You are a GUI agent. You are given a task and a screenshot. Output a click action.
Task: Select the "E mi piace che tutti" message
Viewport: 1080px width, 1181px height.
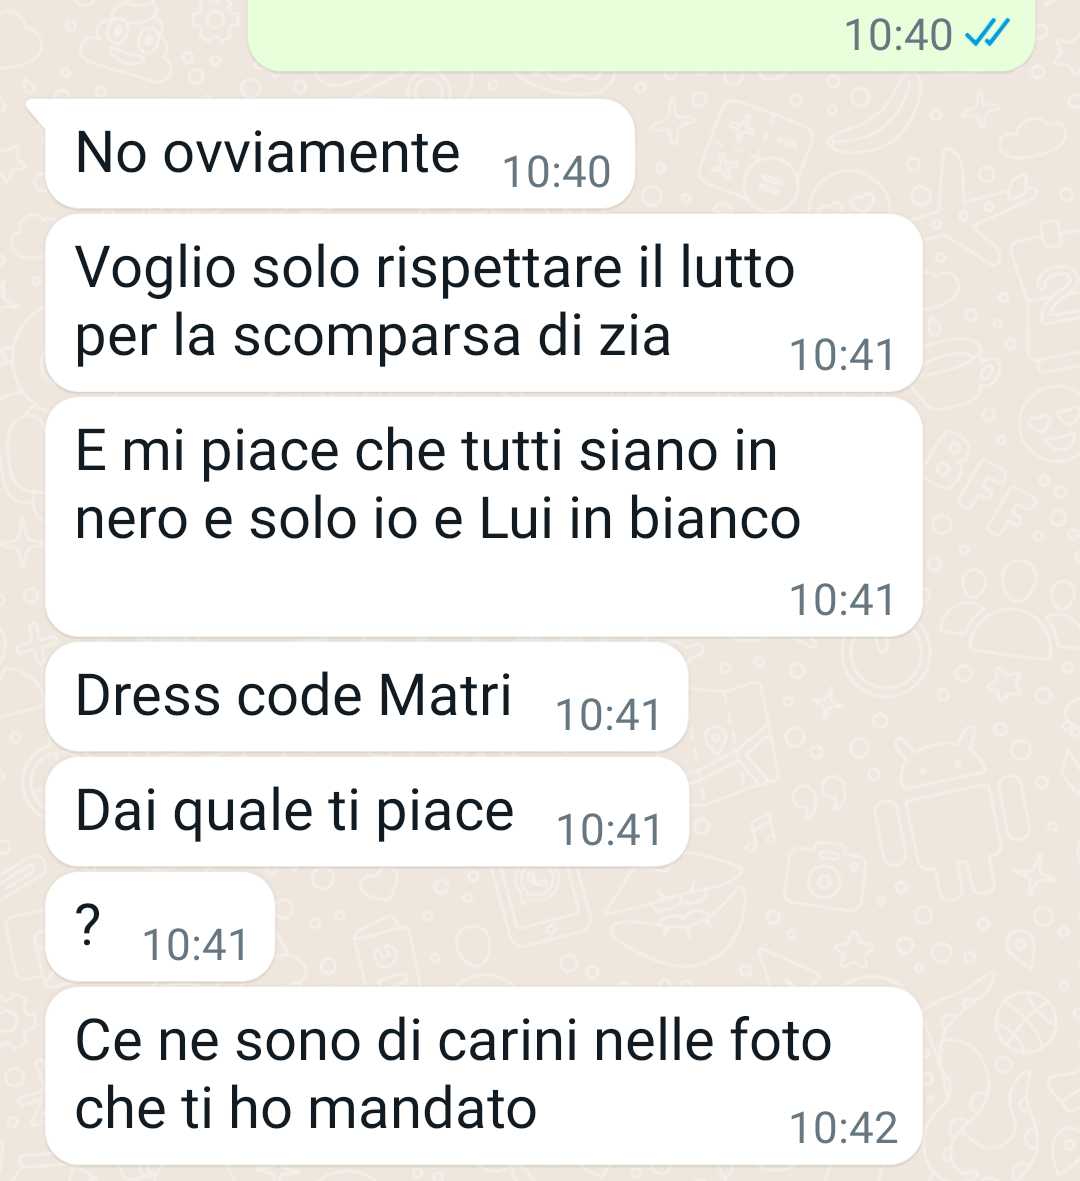click(x=484, y=517)
